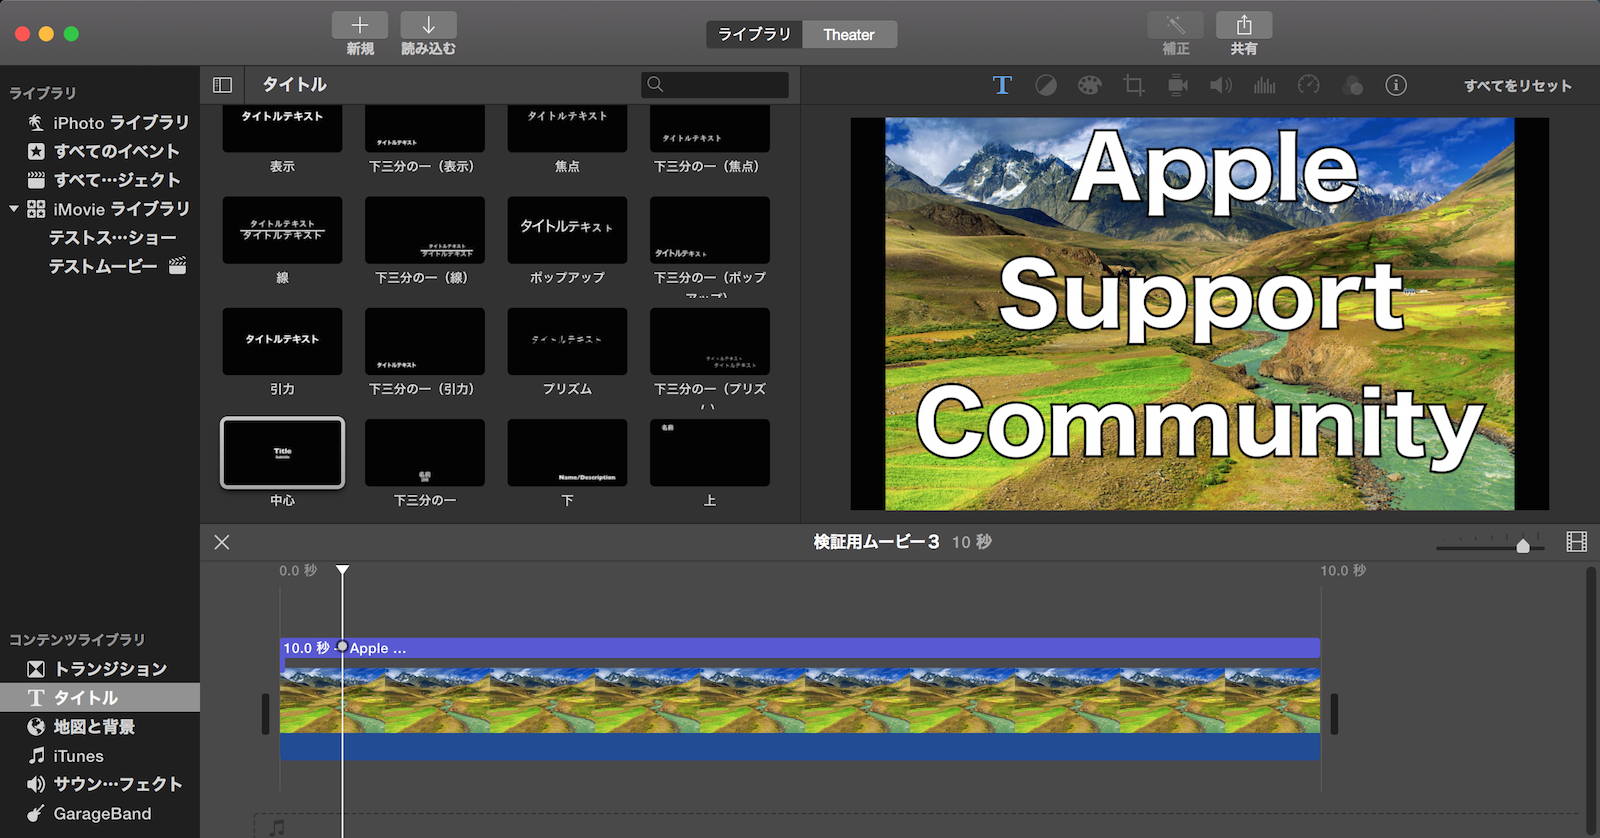Viewport: 1600px width, 838px height.
Task: Select the landscape video clip in the timeline
Action: tap(800, 700)
